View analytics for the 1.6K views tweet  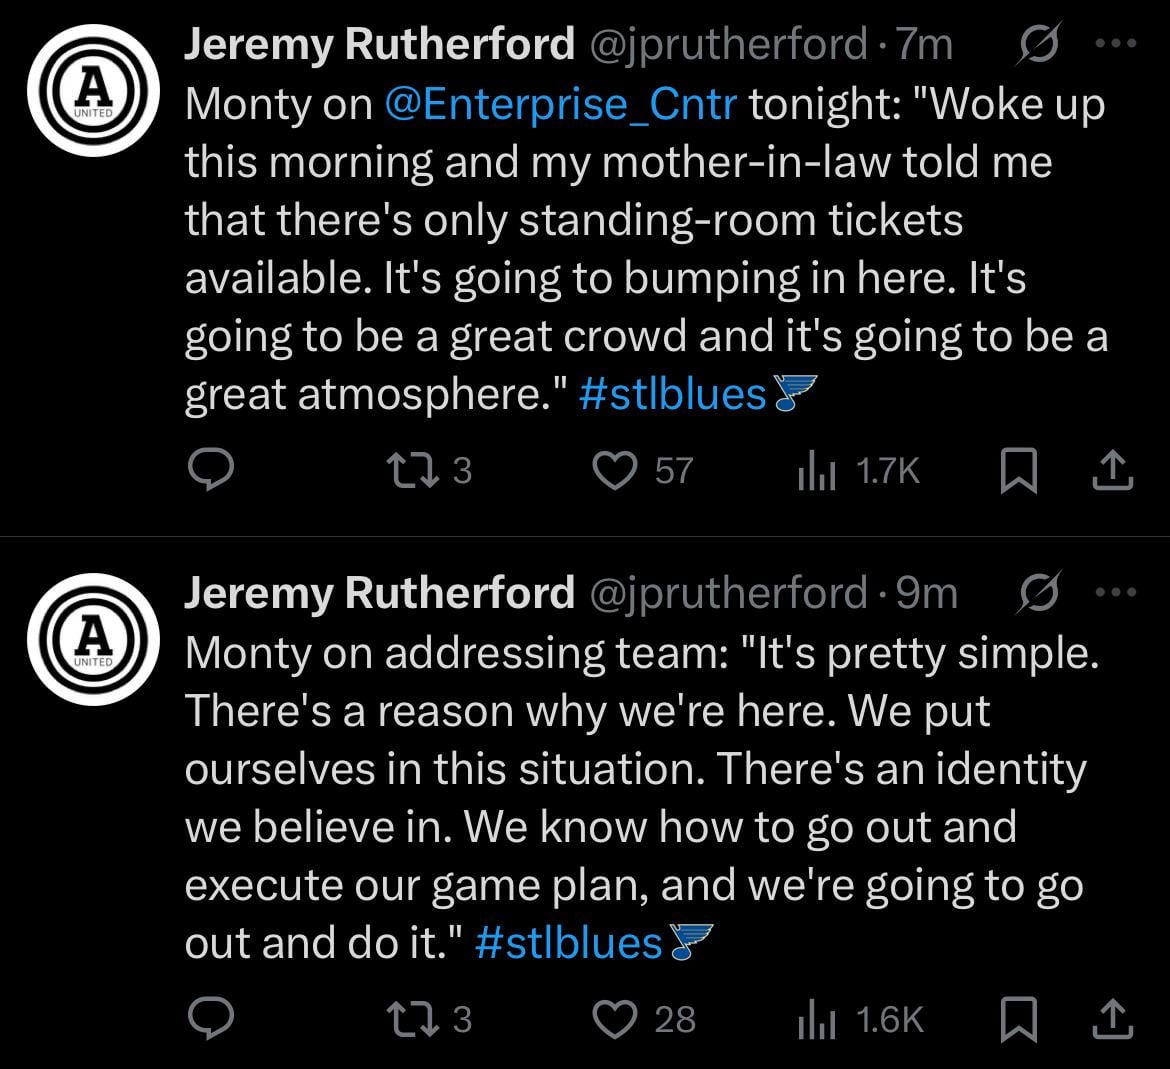click(x=816, y=1018)
